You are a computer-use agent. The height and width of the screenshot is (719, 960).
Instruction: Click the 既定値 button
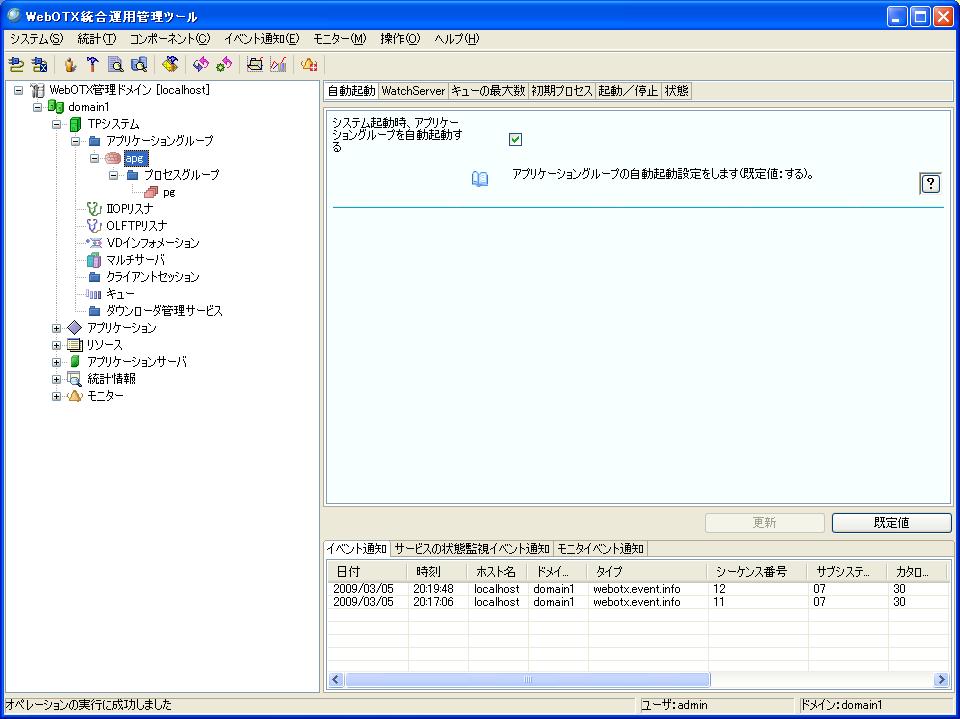(891, 523)
